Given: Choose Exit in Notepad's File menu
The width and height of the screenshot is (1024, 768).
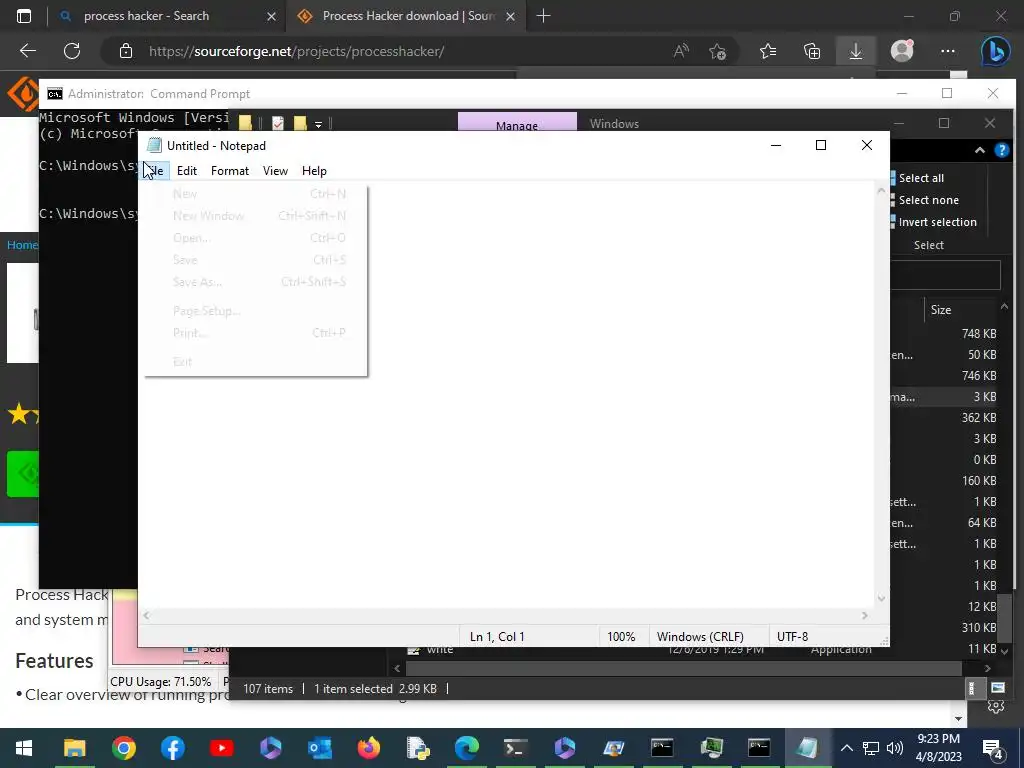Looking at the screenshot, I should [256, 362].
